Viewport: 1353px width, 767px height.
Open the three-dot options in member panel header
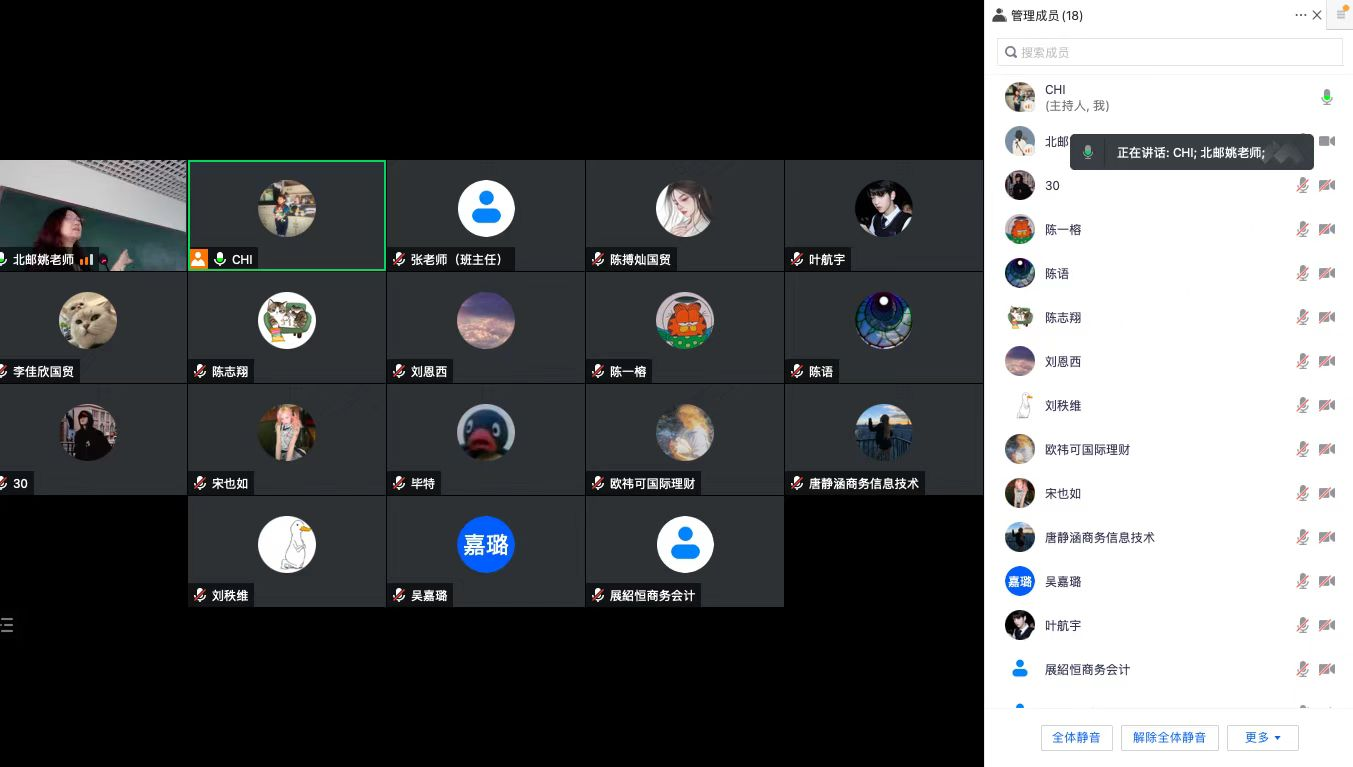click(x=1300, y=15)
